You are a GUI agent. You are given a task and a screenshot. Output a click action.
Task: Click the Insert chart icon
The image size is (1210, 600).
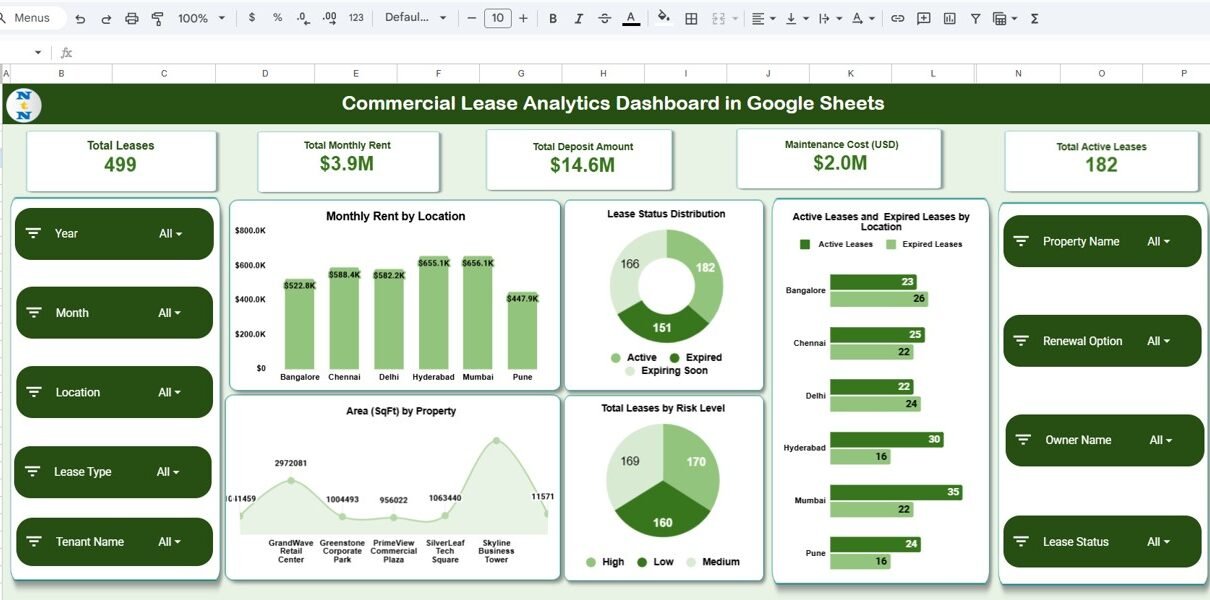(x=949, y=18)
